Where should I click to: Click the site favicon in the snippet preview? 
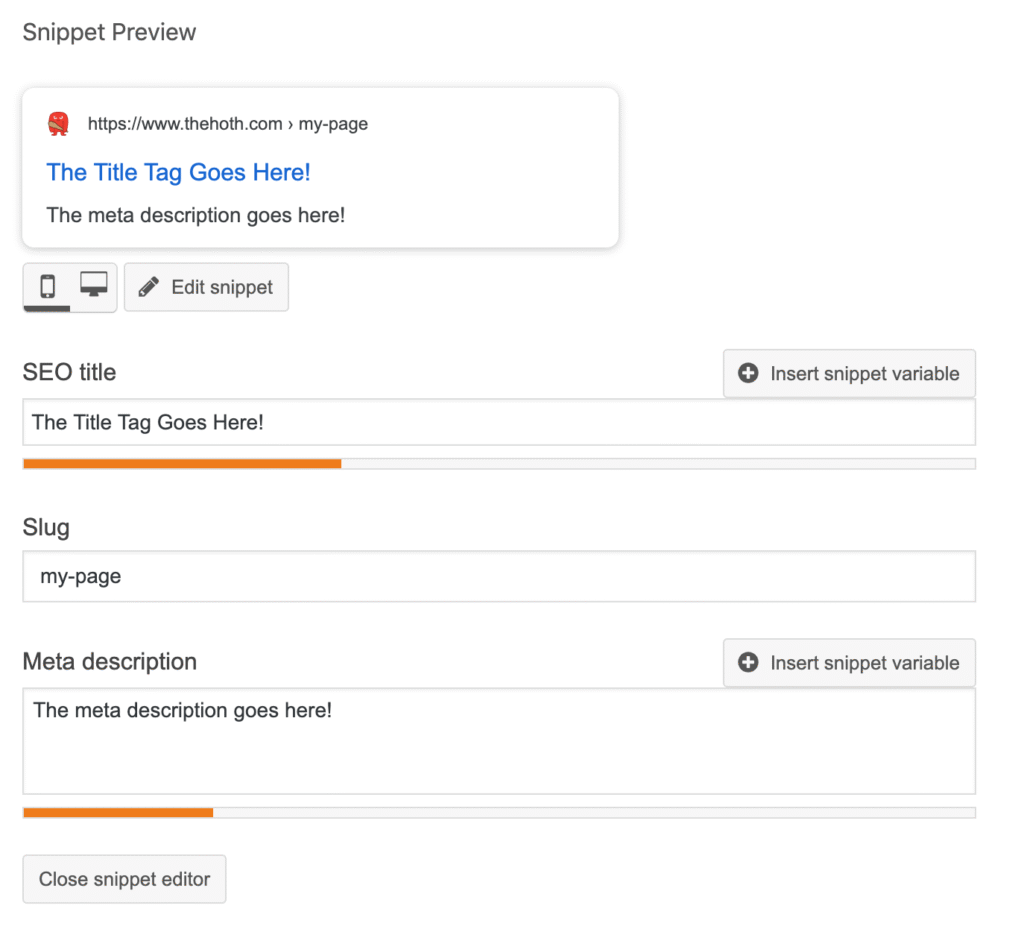tap(58, 123)
